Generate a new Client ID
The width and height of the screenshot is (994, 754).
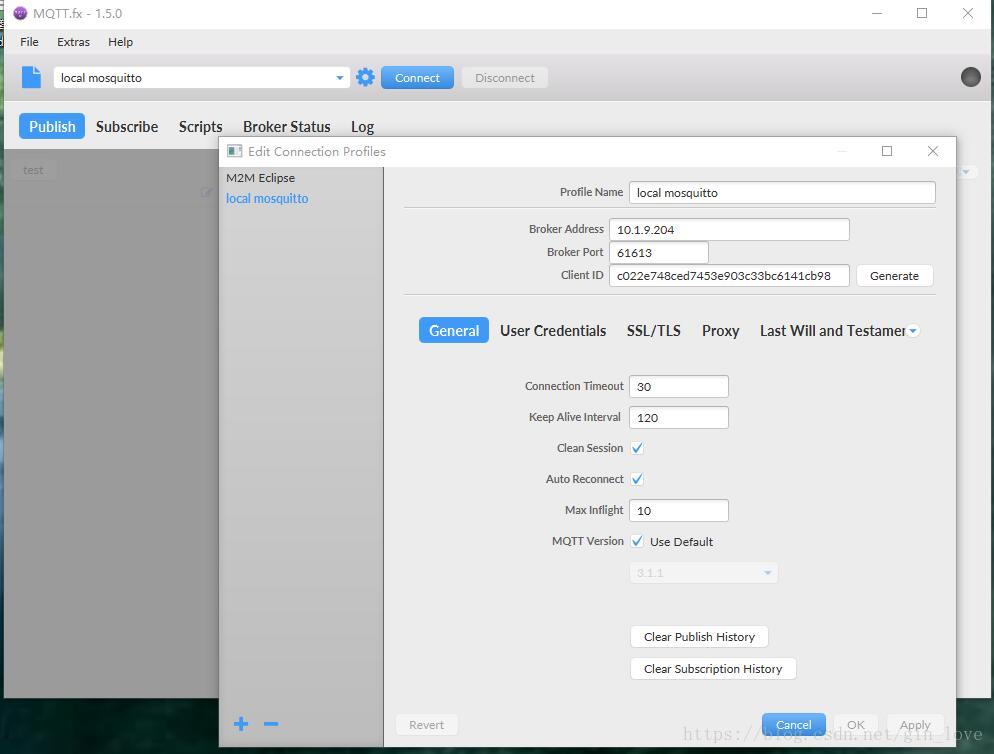tap(894, 275)
